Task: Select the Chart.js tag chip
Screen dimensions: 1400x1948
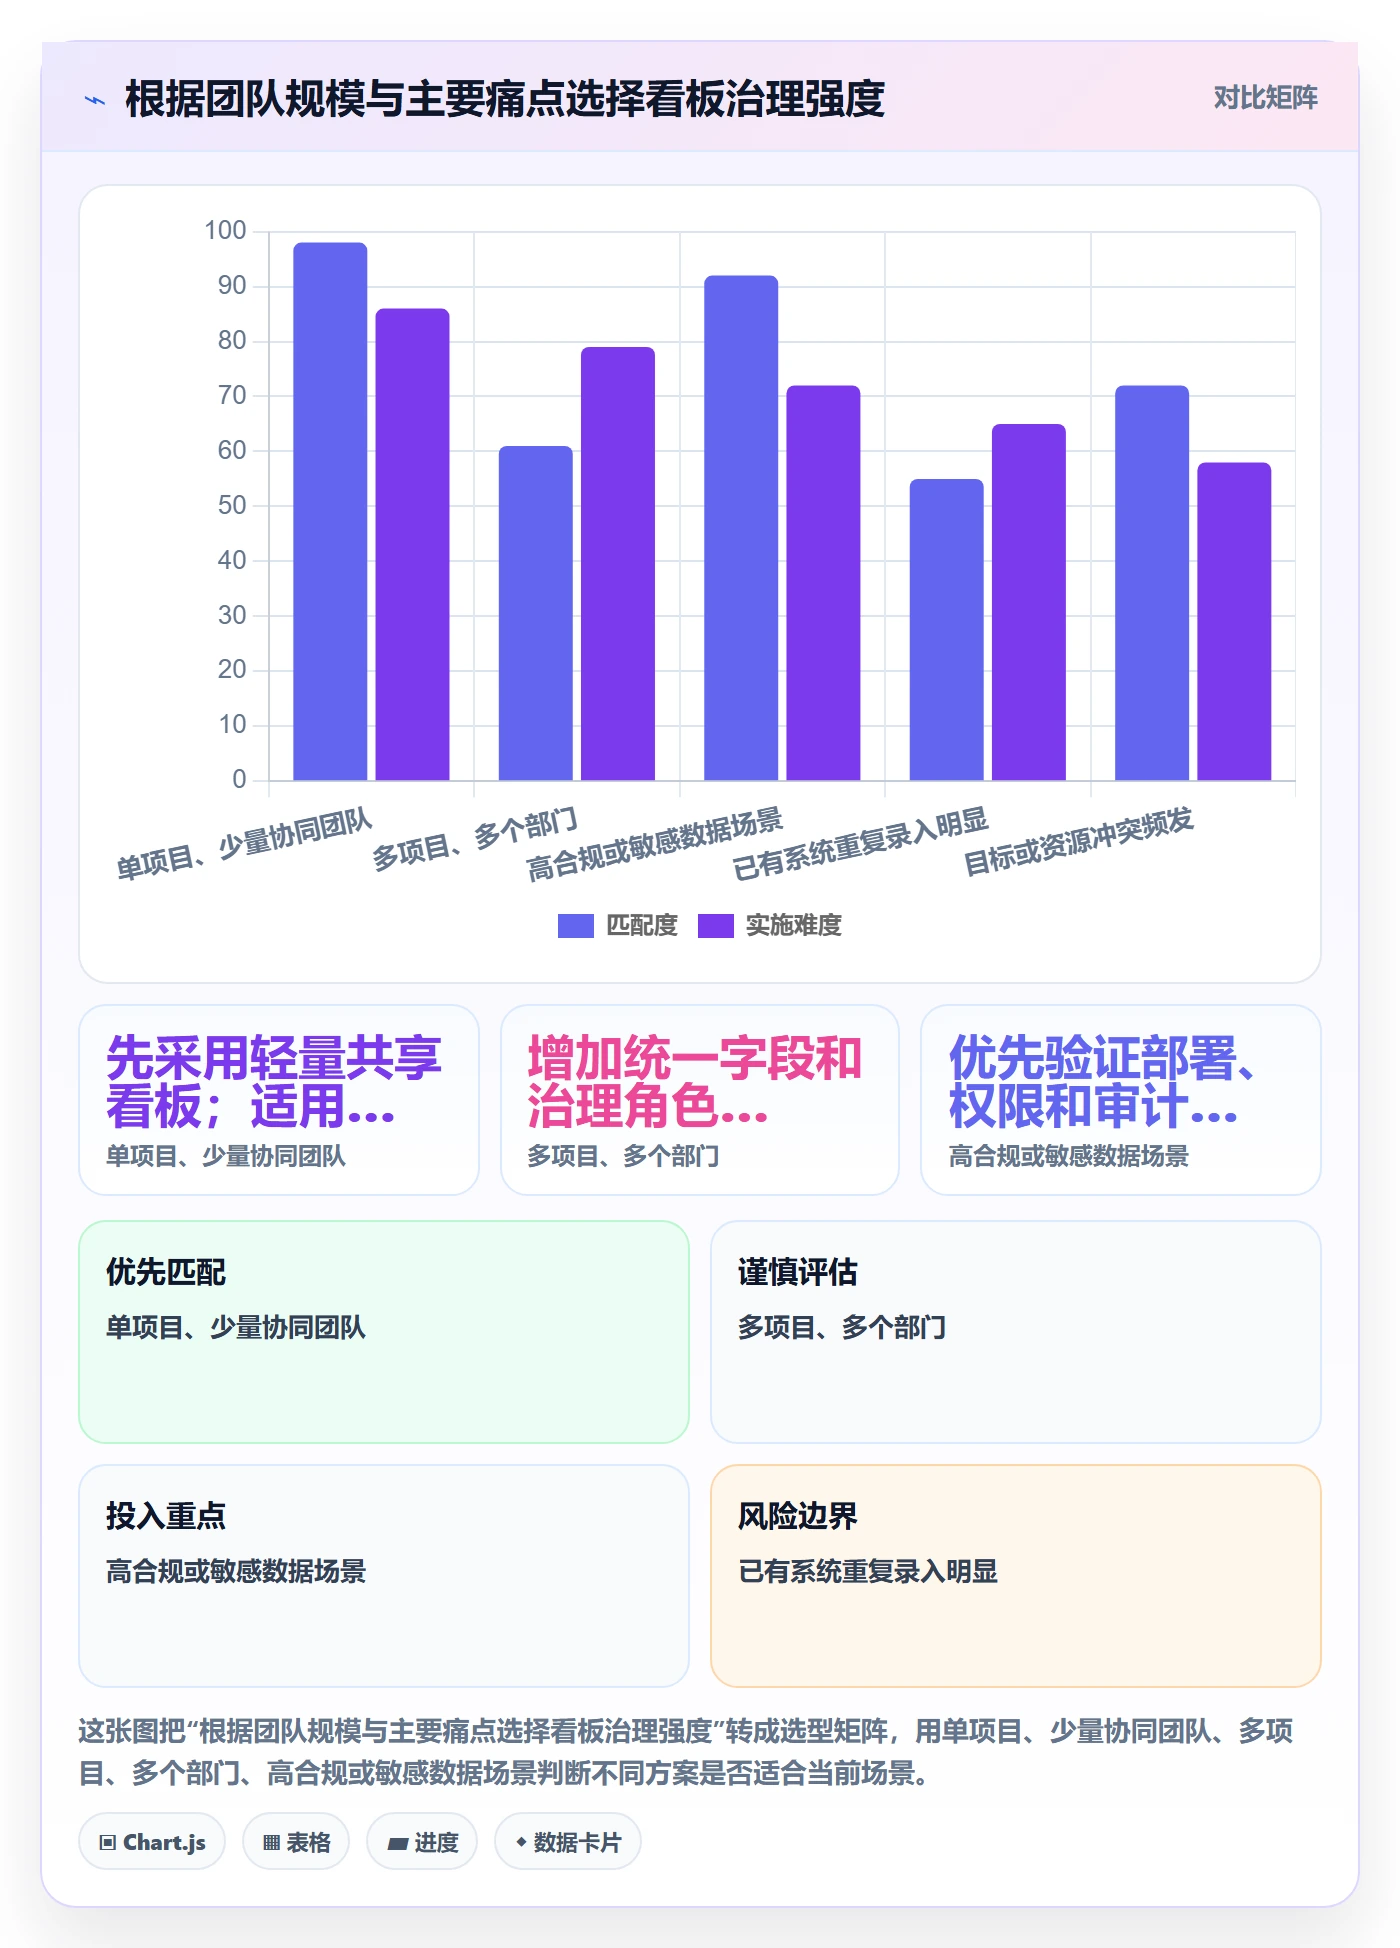Action: tap(152, 1842)
